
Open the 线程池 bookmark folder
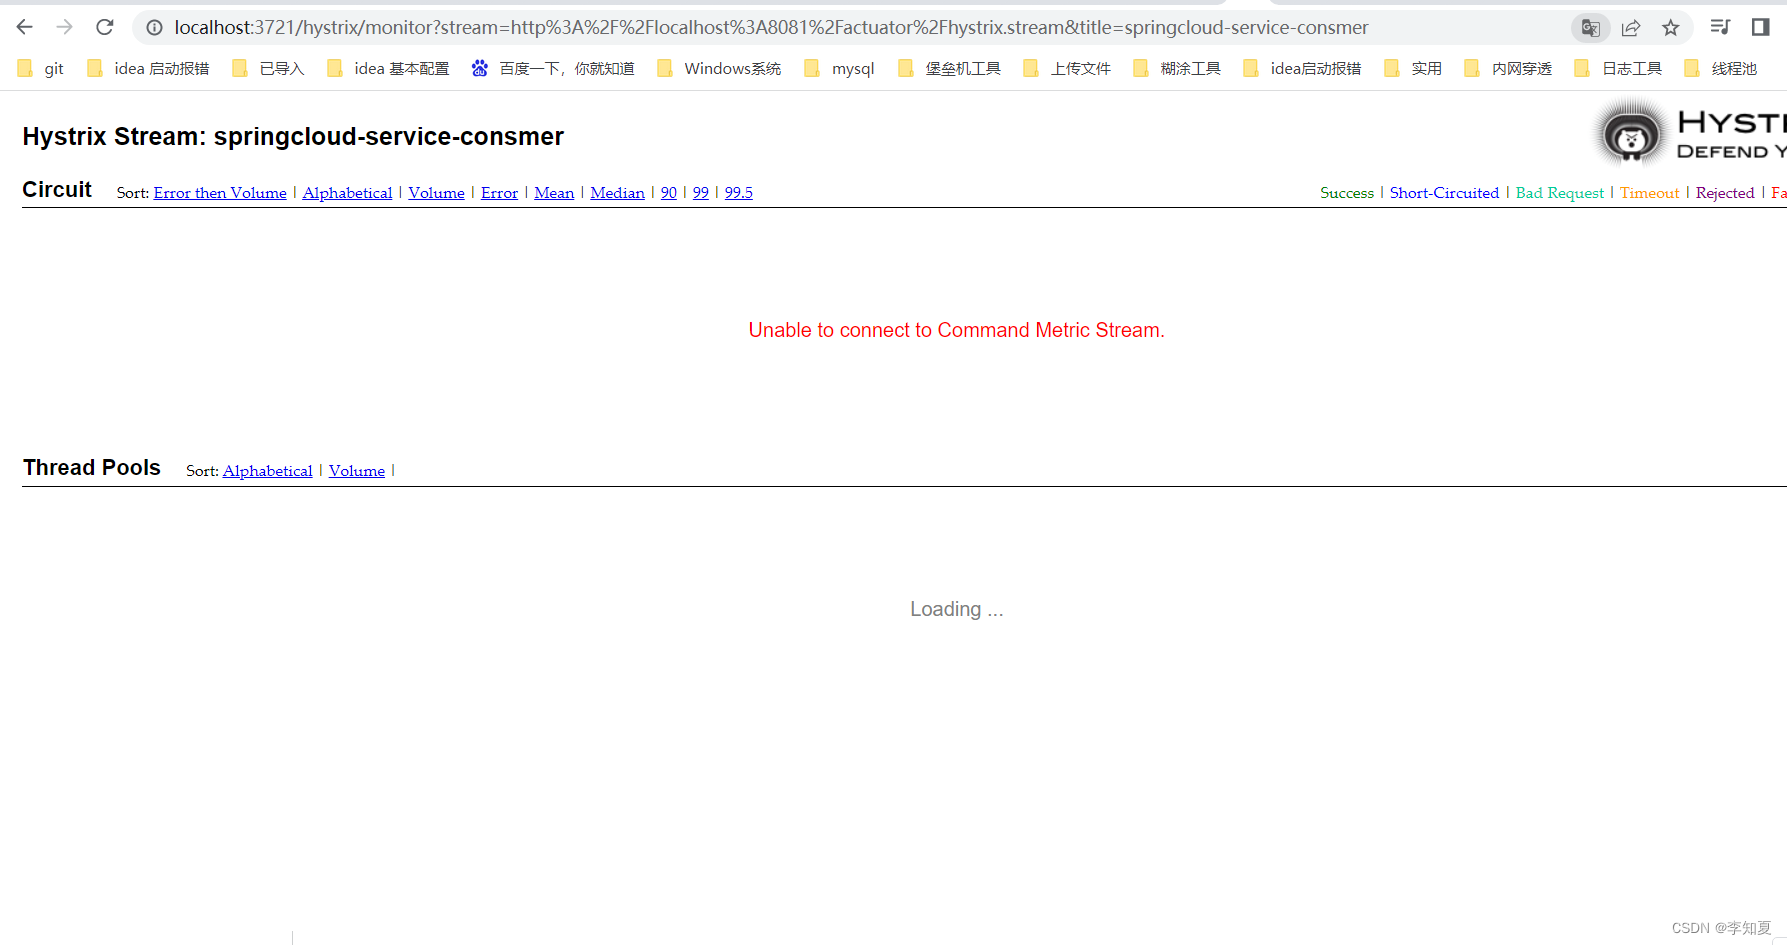click(1721, 68)
